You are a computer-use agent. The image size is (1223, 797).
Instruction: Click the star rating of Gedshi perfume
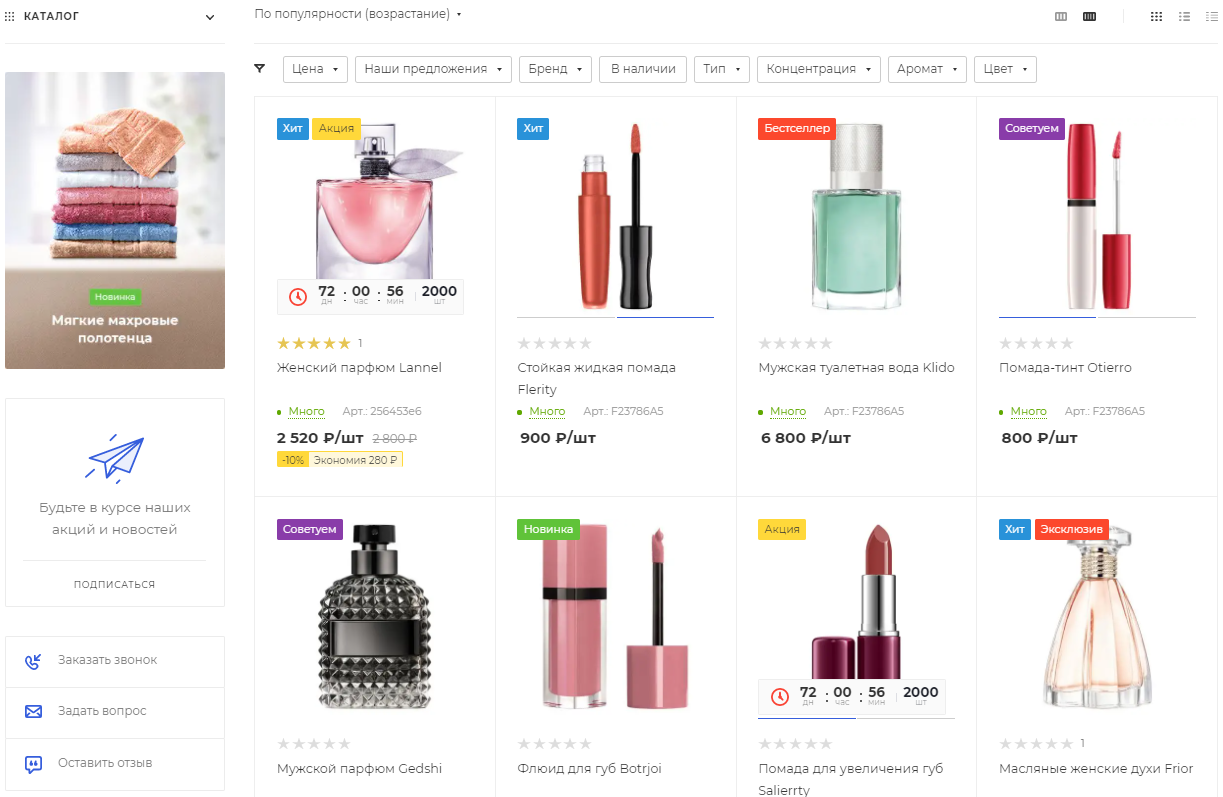(314, 744)
